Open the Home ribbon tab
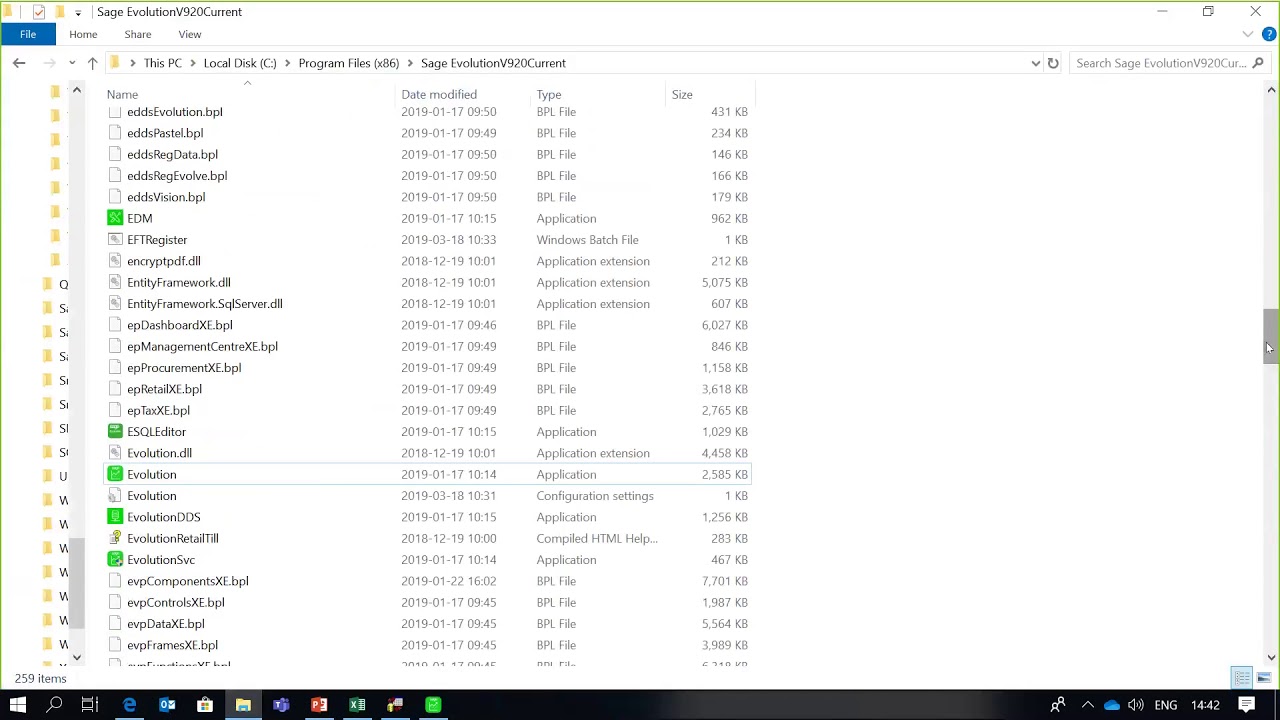This screenshot has width=1280, height=720. tap(83, 34)
